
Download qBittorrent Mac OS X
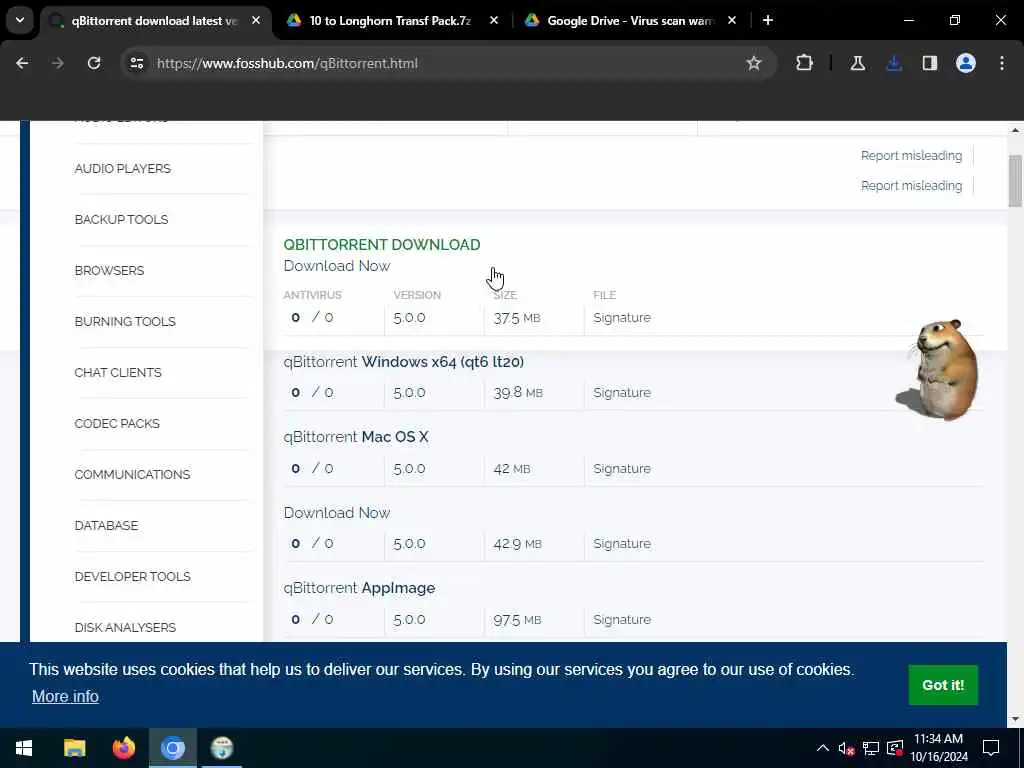tap(356, 437)
